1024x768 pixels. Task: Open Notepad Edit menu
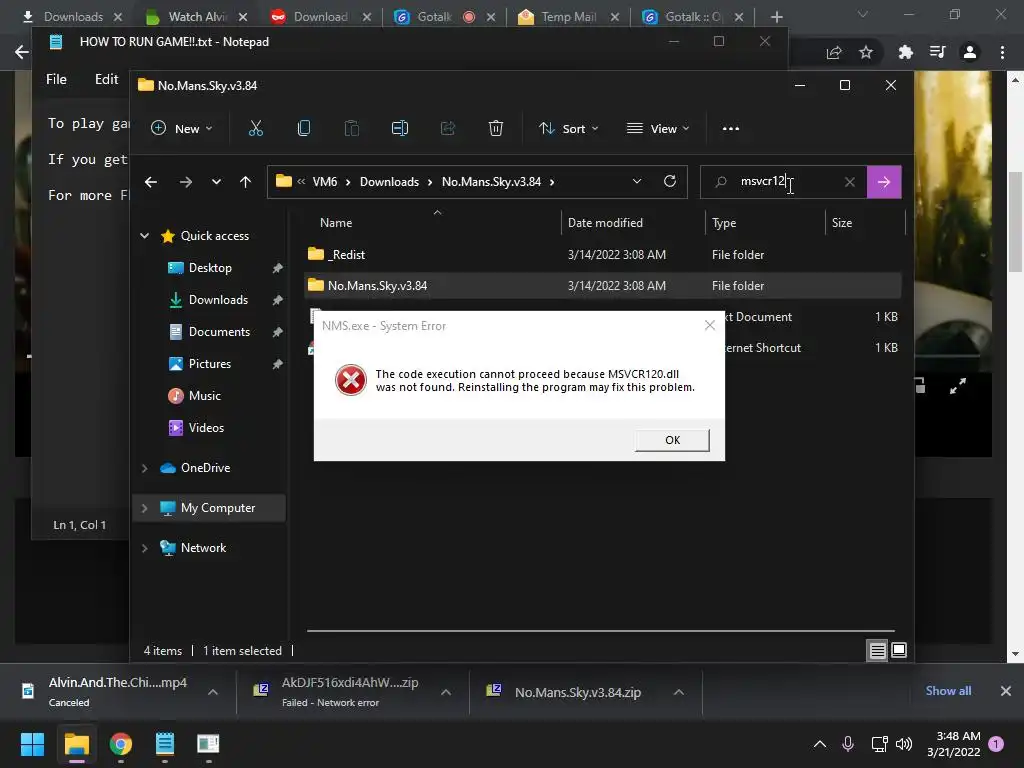point(106,80)
